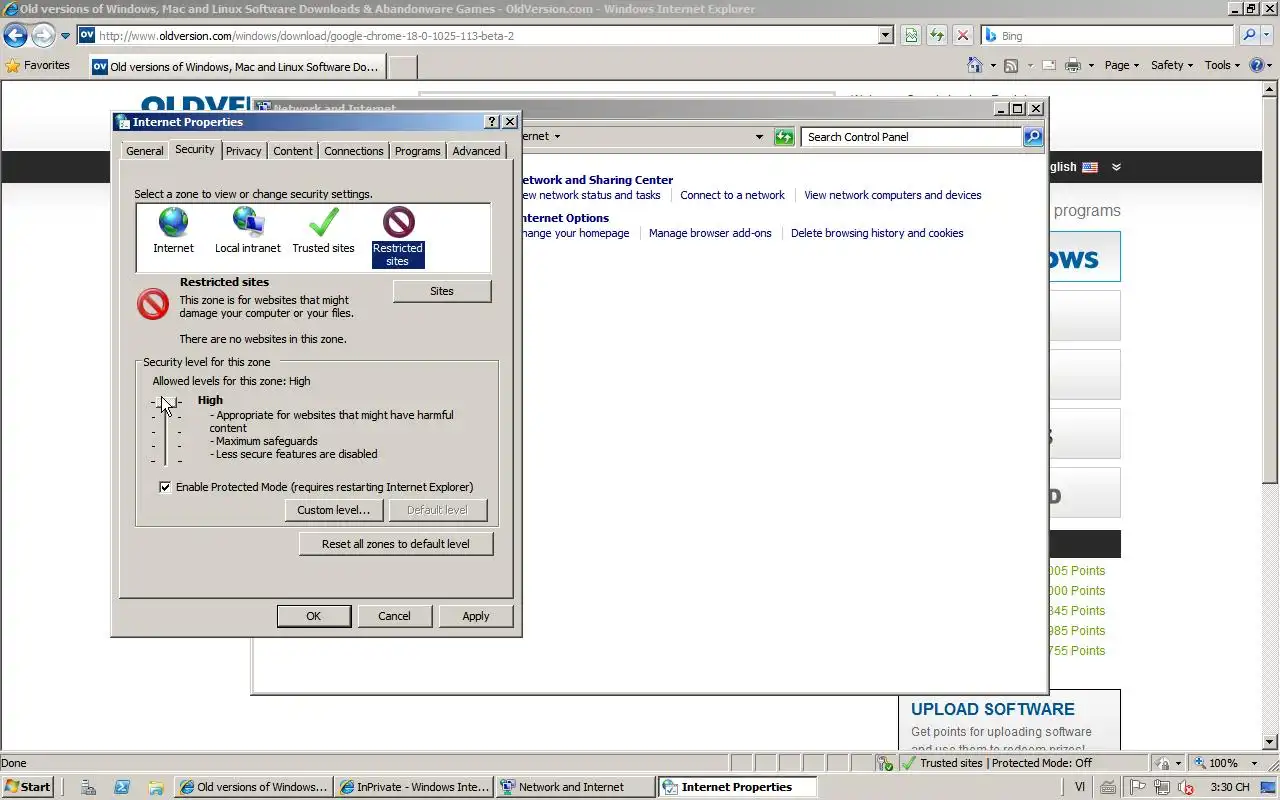Click Reset all zones to default level

[x=396, y=544]
